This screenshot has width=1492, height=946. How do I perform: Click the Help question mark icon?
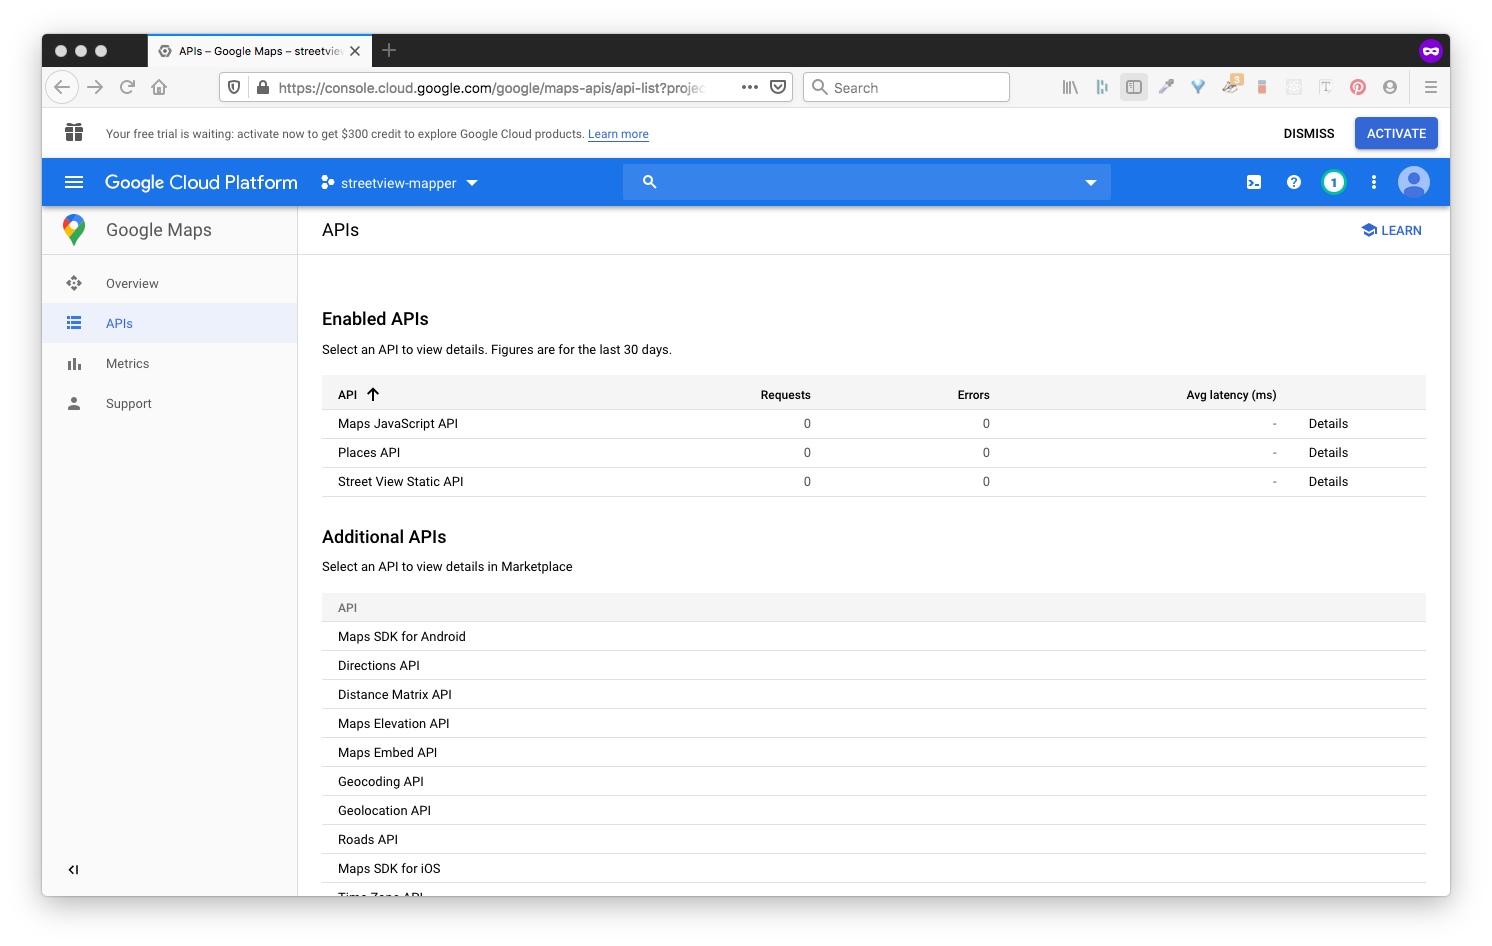[1294, 182]
